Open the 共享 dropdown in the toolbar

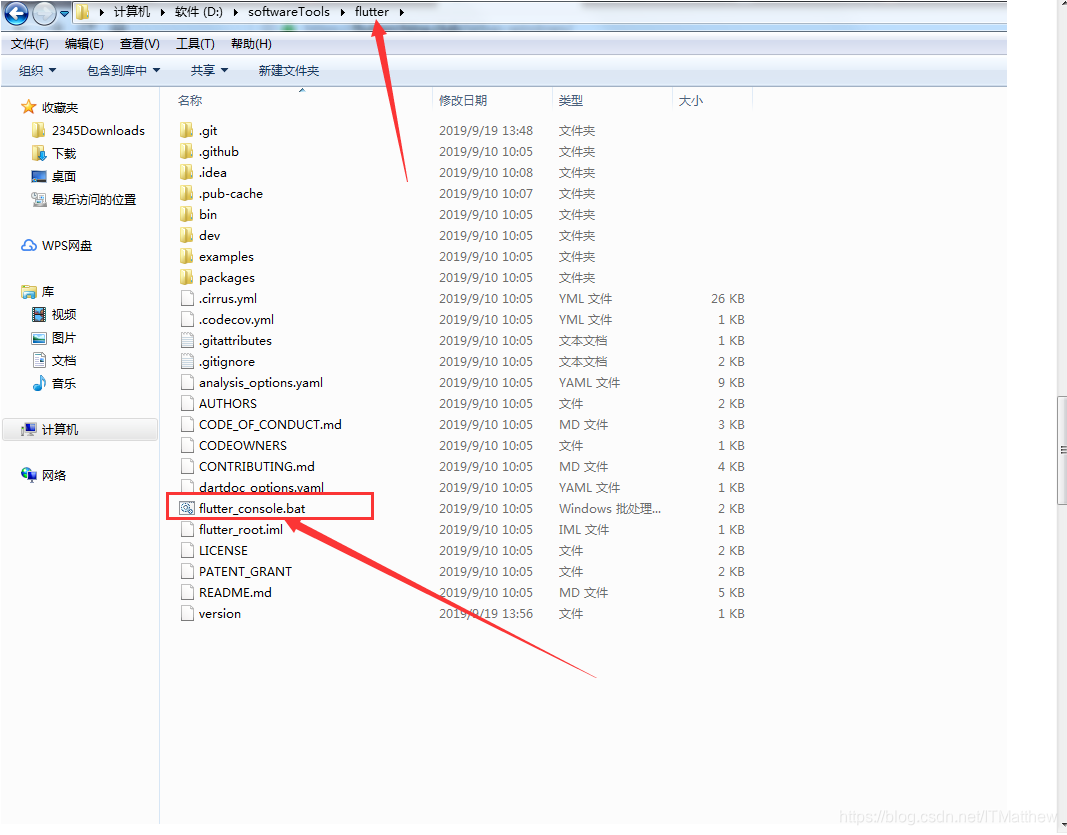(x=209, y=71)
